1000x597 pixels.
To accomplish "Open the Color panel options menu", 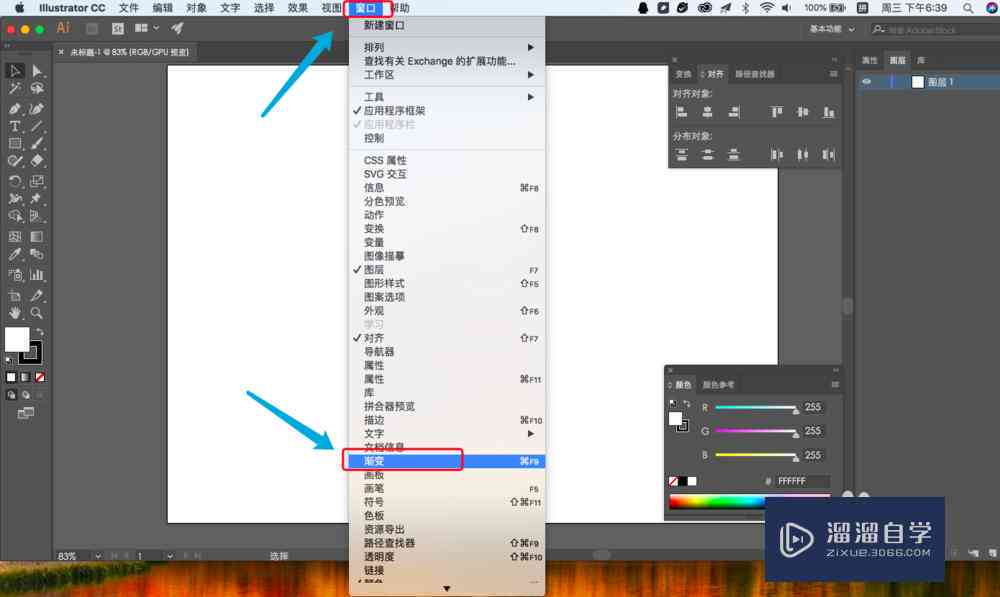I will click(x=835, y=385).
